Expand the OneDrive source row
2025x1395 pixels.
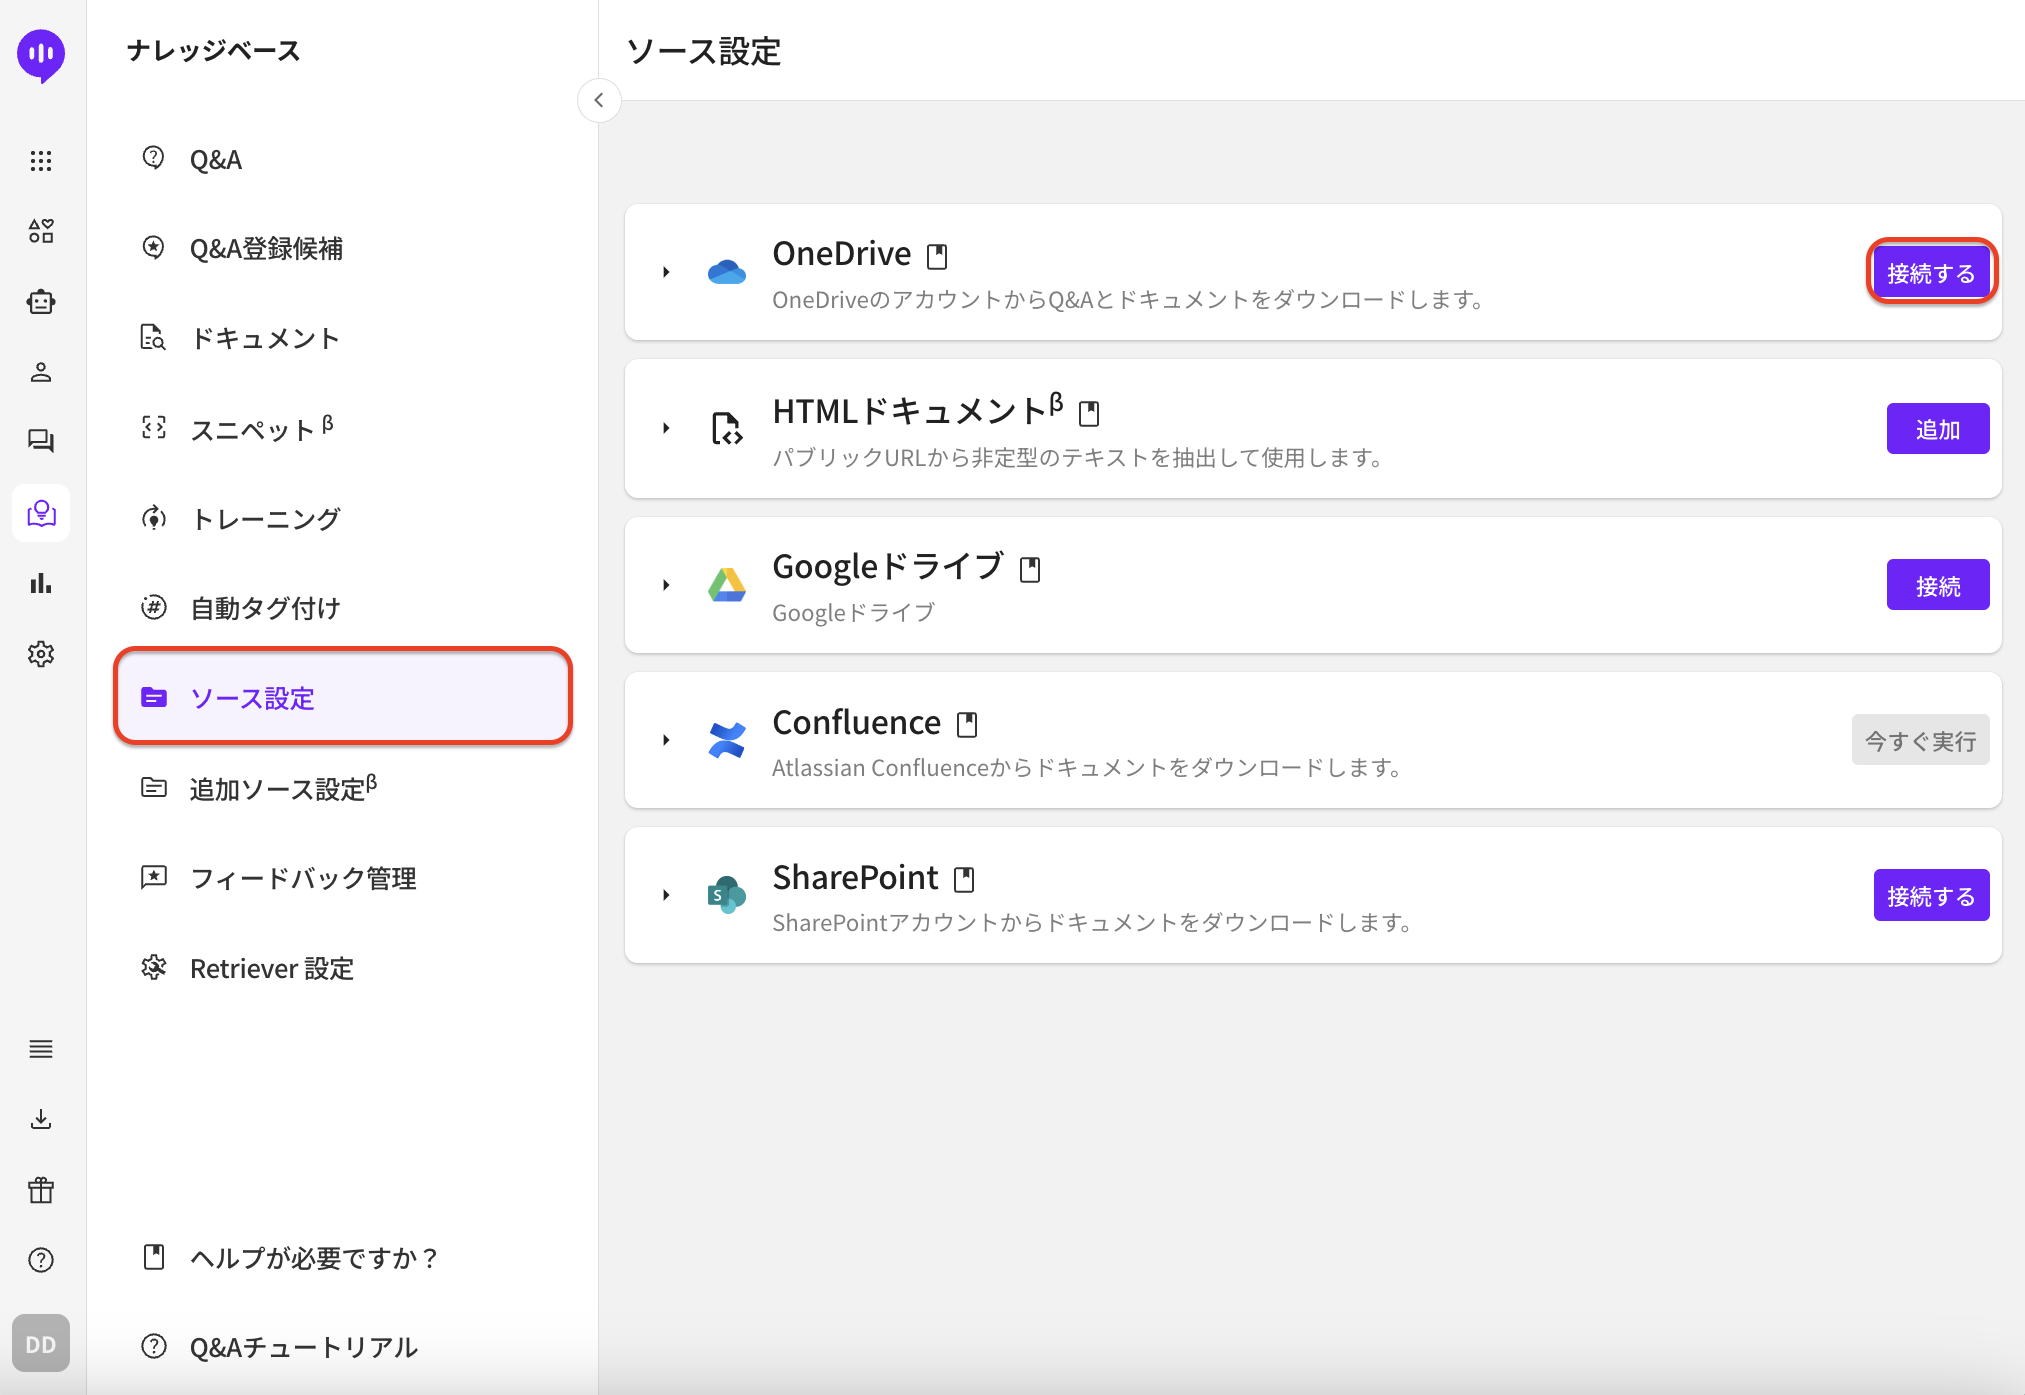click(x=666, y=272)
